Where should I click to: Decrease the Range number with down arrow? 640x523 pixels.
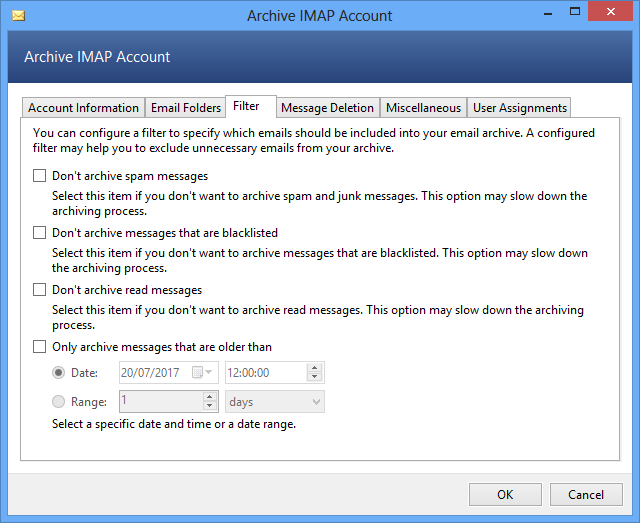point(209,406)
